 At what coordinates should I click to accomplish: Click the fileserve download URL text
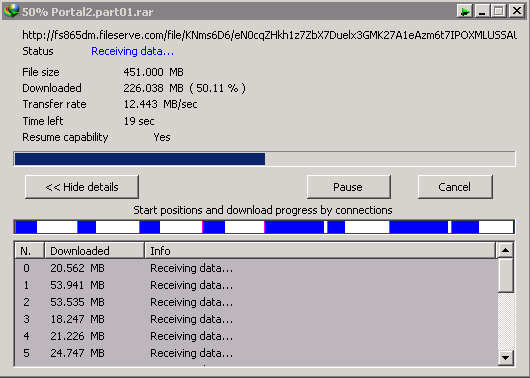(x=269, y=35)
